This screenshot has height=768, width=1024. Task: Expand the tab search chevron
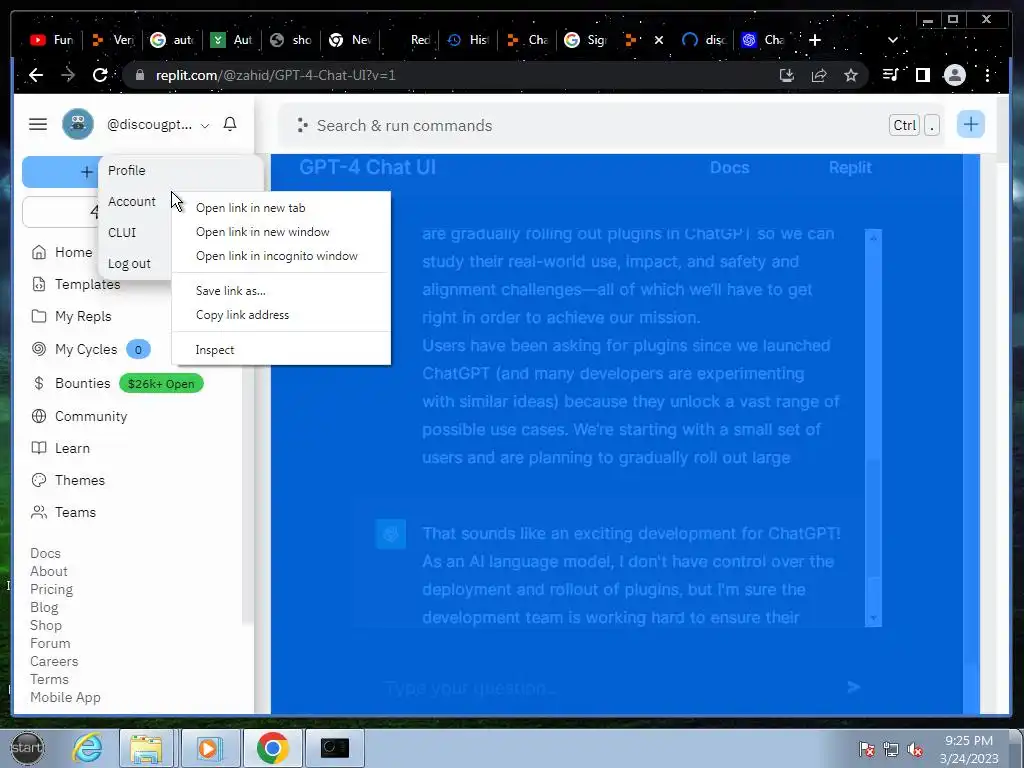click(893, 40)
